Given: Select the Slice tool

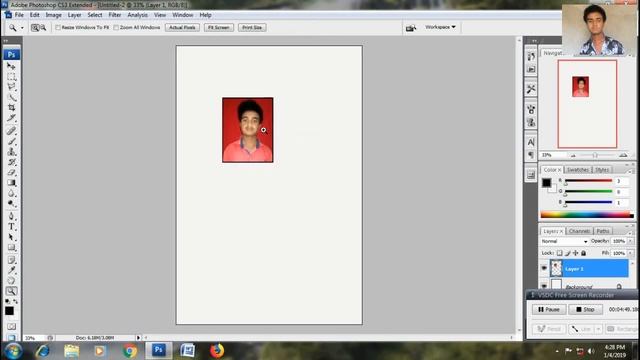Looking at the screenshot, I should (11, 118).
